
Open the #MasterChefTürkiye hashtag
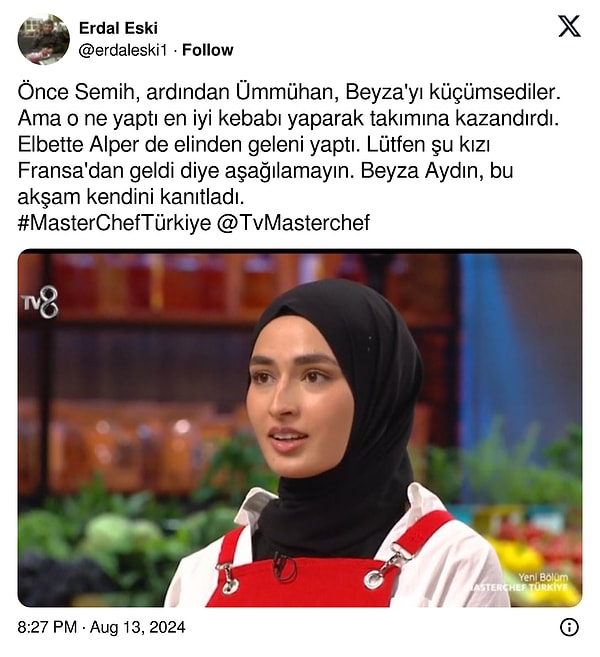114,222
